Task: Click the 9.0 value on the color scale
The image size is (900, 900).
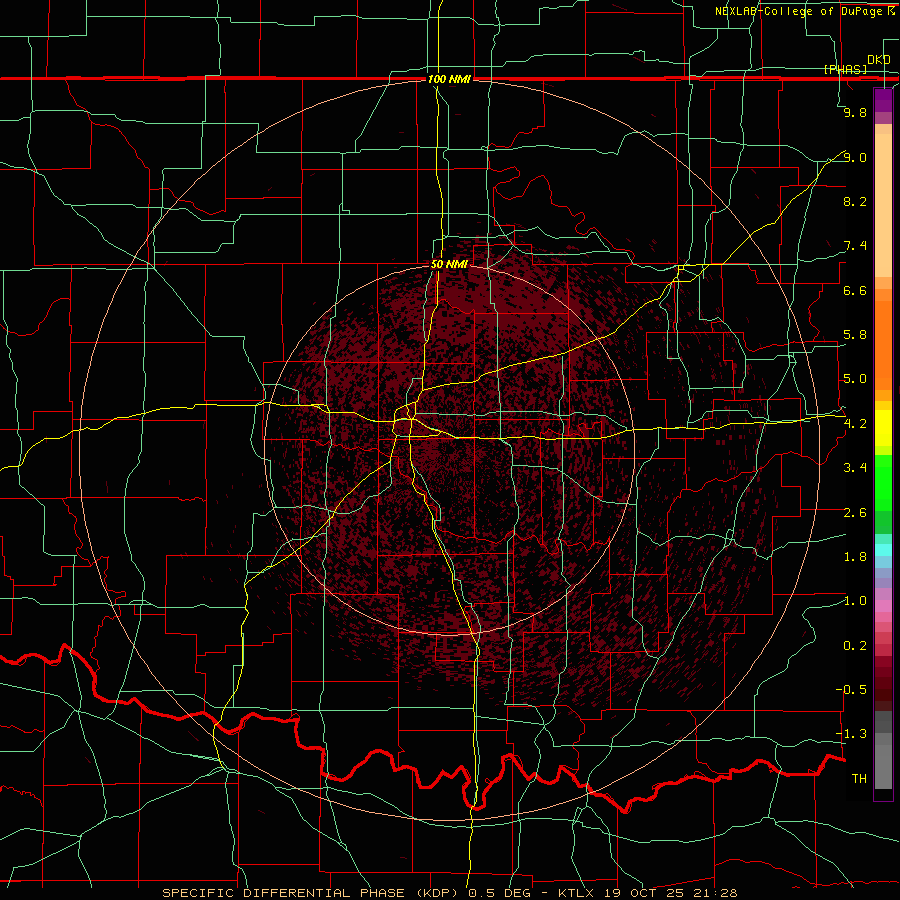Action: pos(855,157)
